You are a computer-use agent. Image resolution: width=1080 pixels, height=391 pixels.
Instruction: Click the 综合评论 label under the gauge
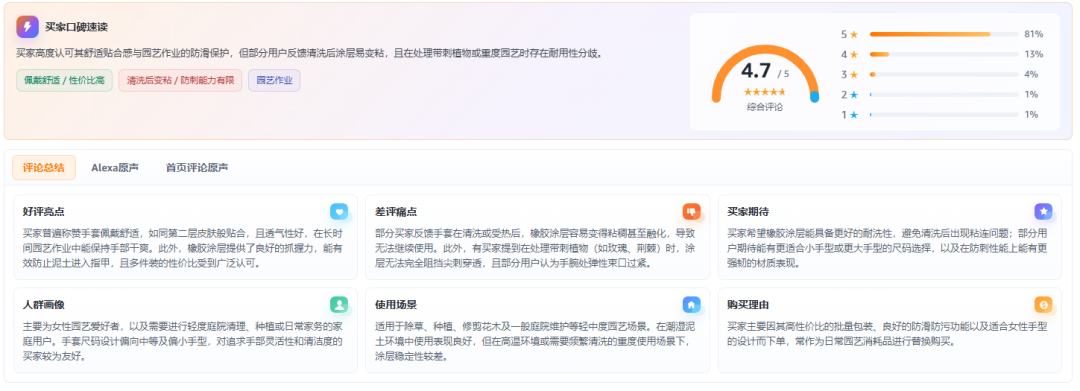coord(765,107)
